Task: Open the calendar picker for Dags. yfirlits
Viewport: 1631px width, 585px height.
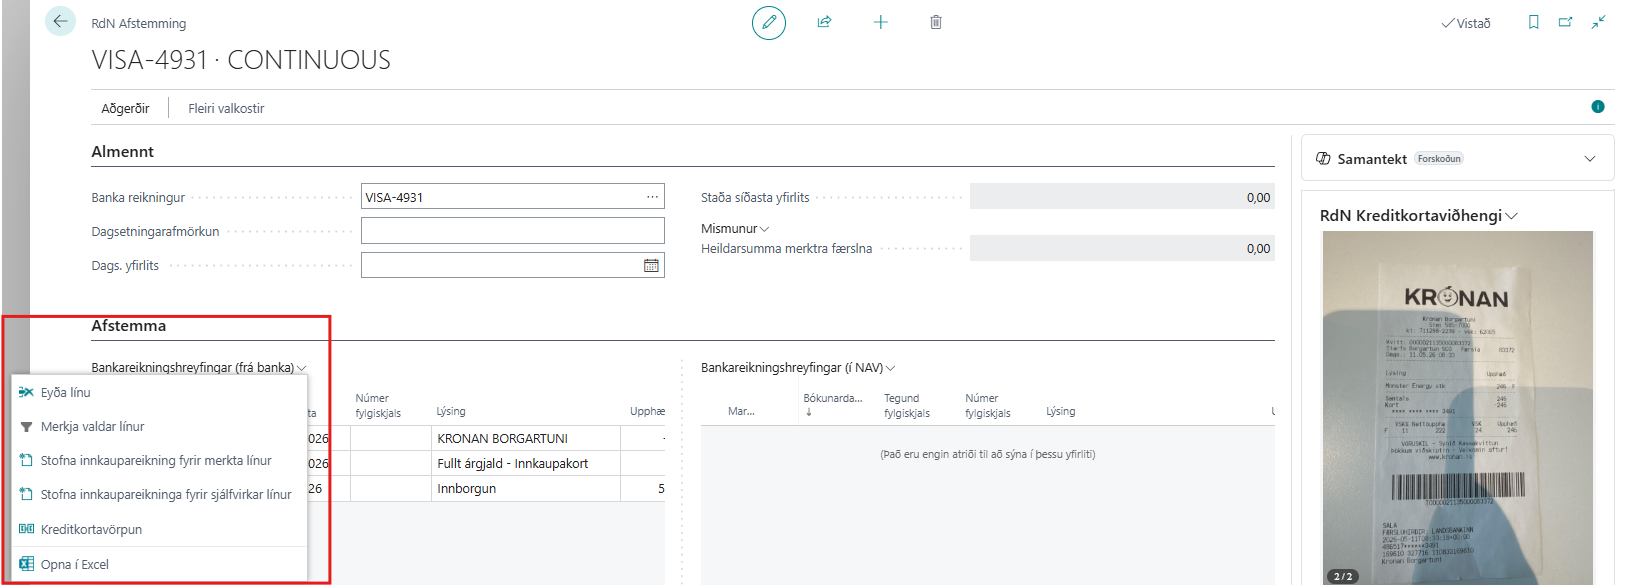Action: click(651, 265)
